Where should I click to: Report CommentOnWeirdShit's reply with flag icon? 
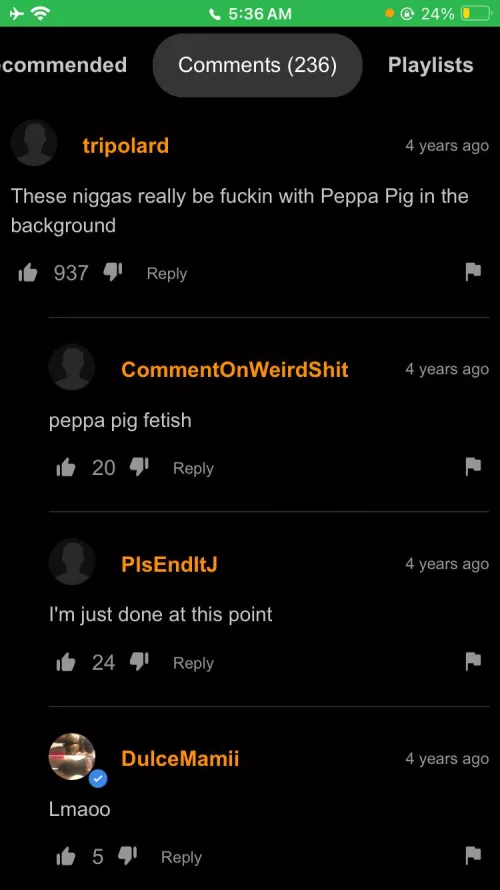(x=473, y=467)
